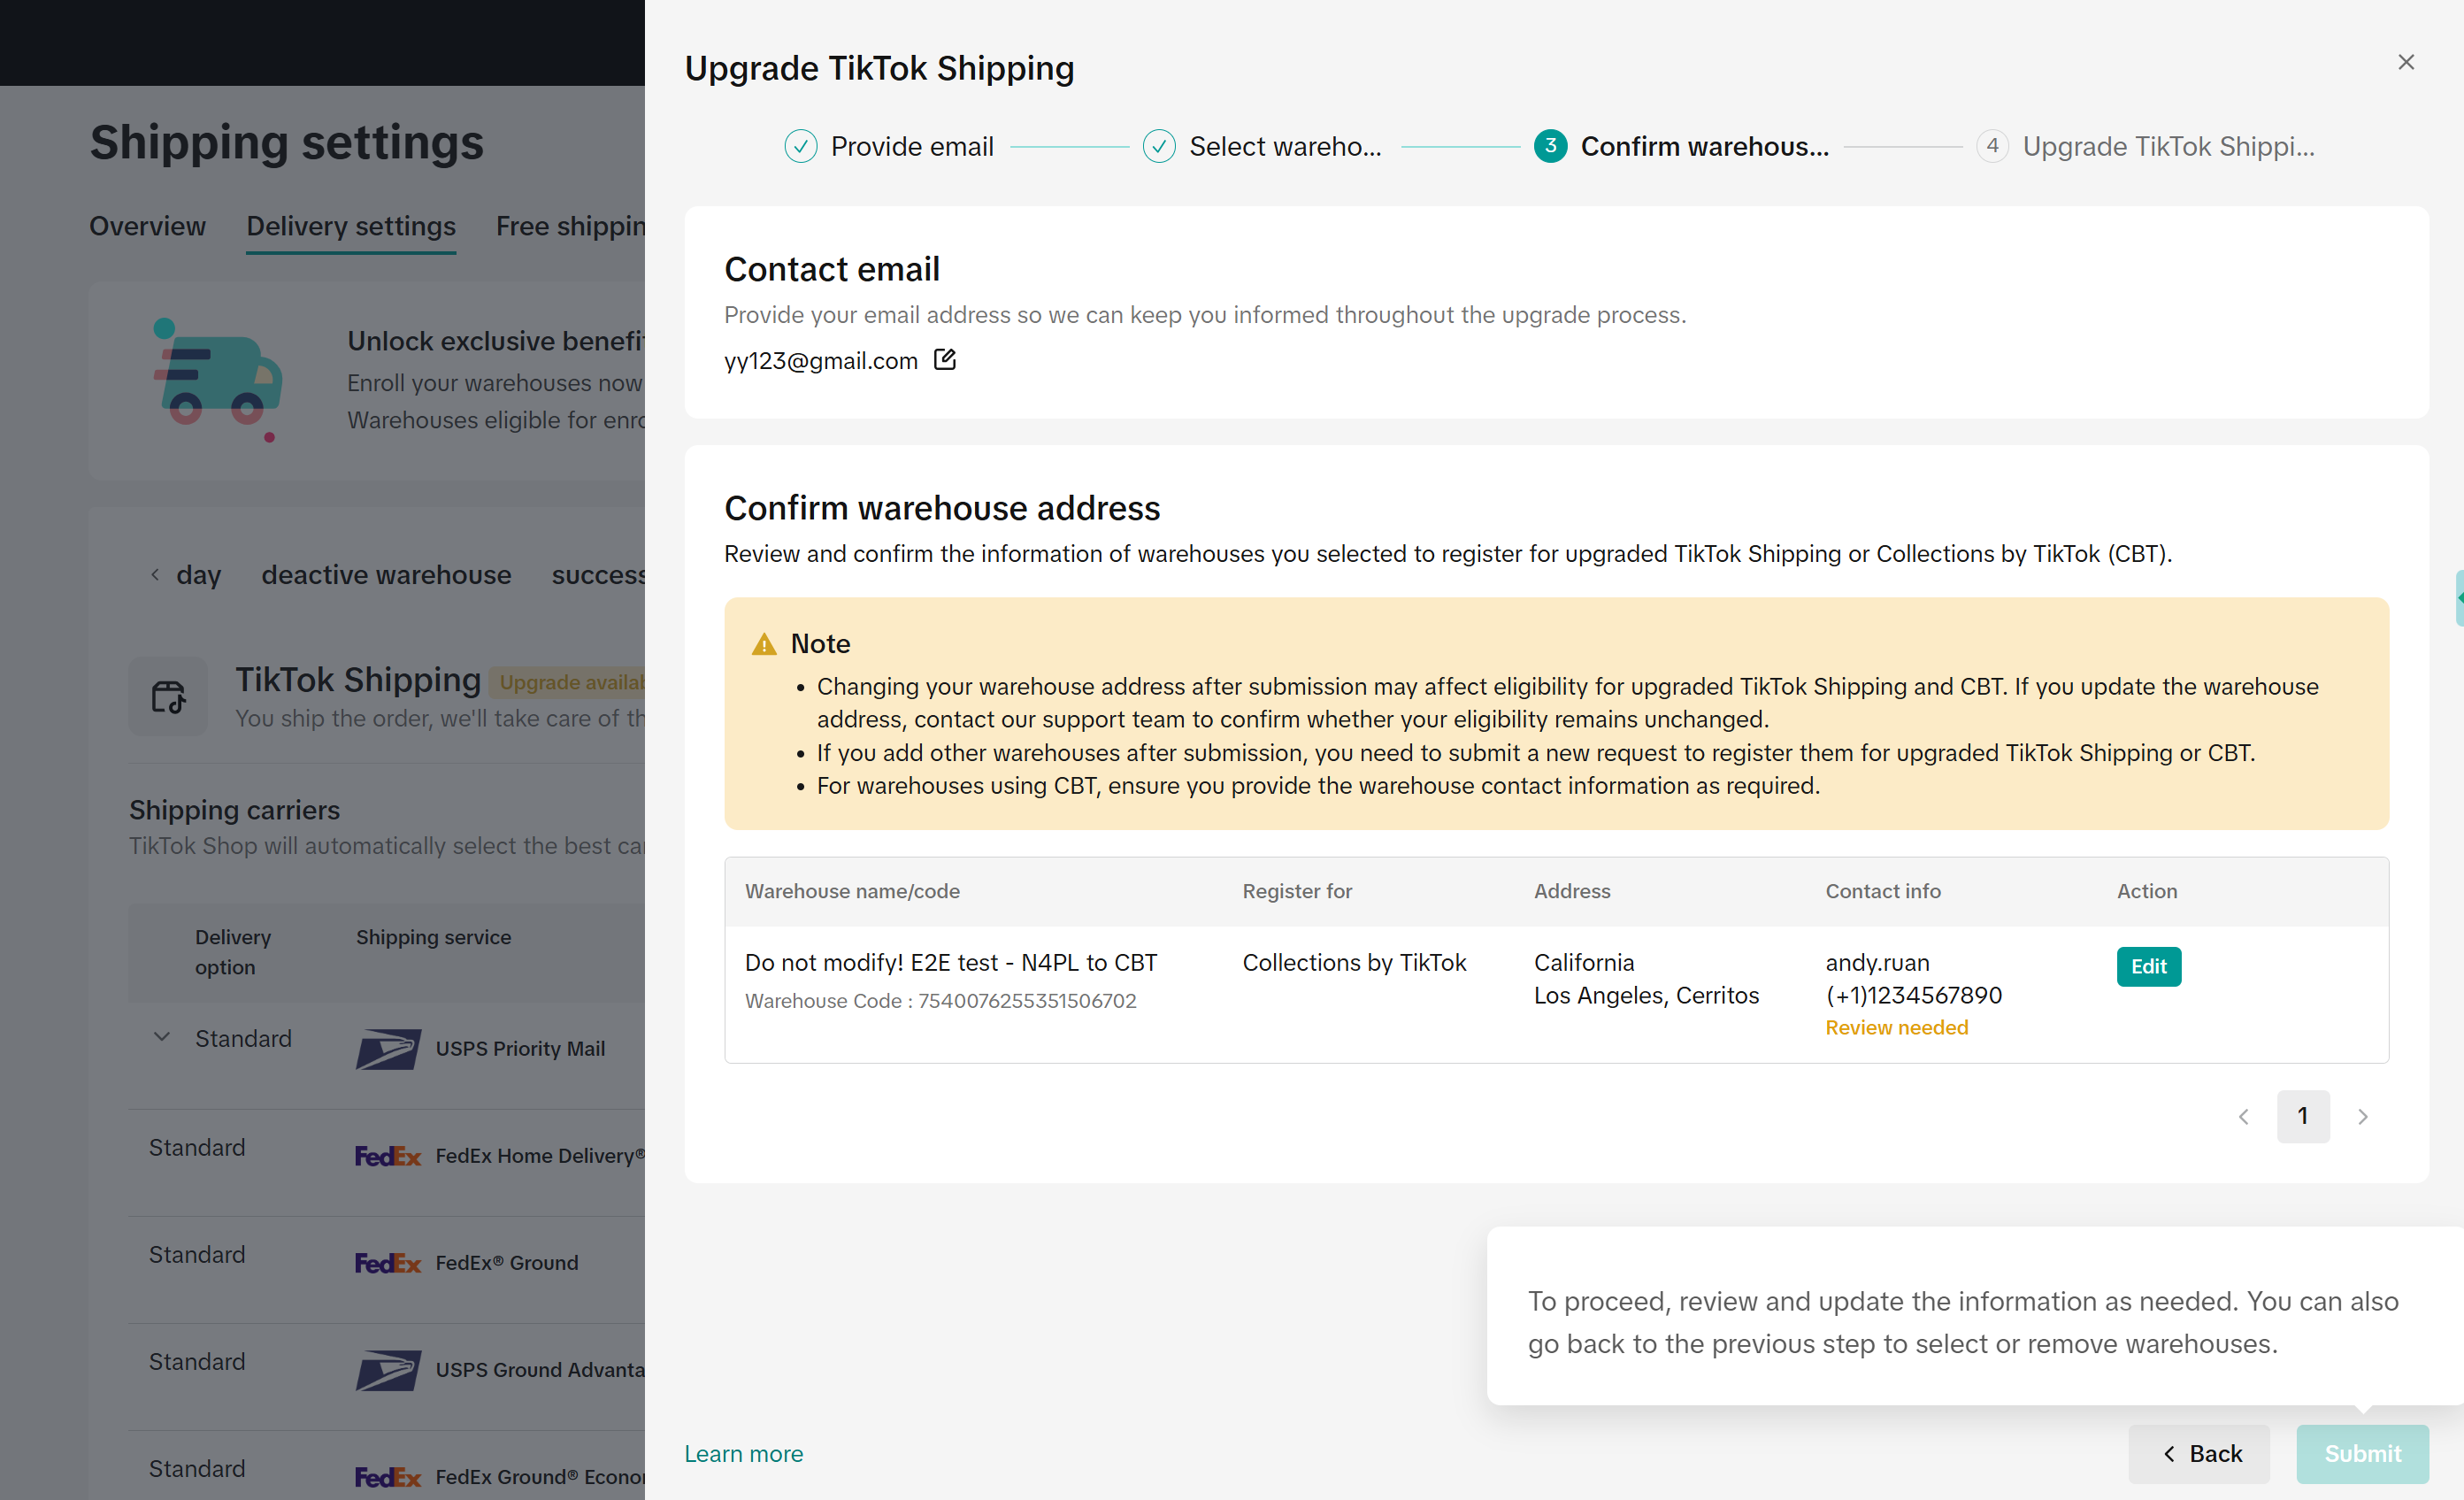Click the edit email pencil icon
The image size is (2464, 1500).
(944, 359)
